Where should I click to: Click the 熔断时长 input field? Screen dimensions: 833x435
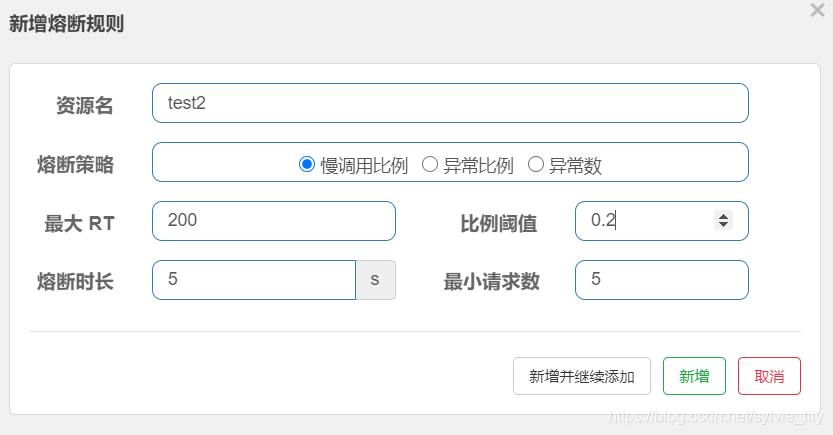[254, 280]
